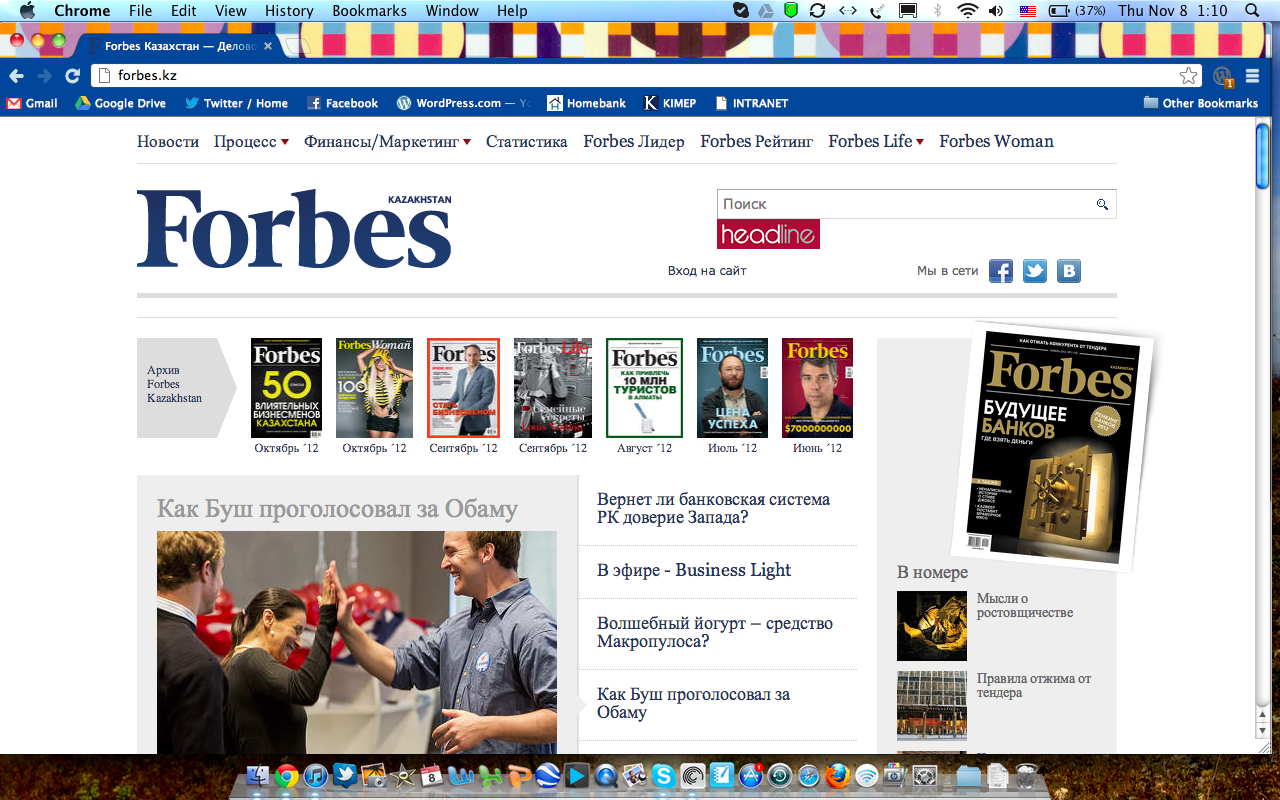1280x800 pixels.
Task: Reload the page using the refresh icon
Action: click(72, 76)
